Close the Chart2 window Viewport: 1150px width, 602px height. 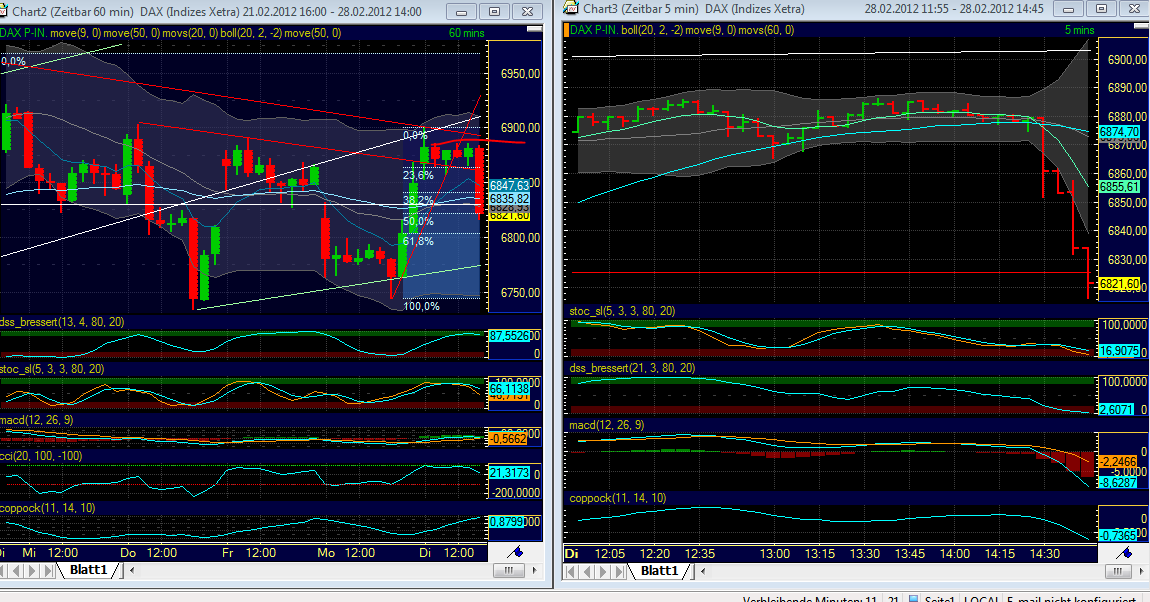[x=527, y=11]
